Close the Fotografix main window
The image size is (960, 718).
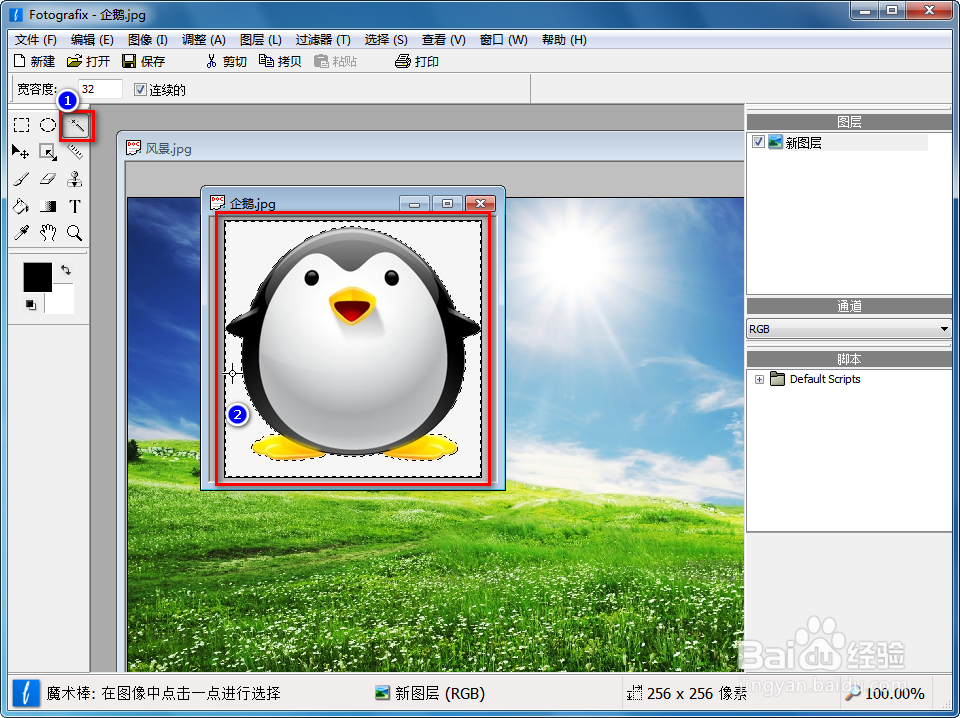click(x=928, y=10)
